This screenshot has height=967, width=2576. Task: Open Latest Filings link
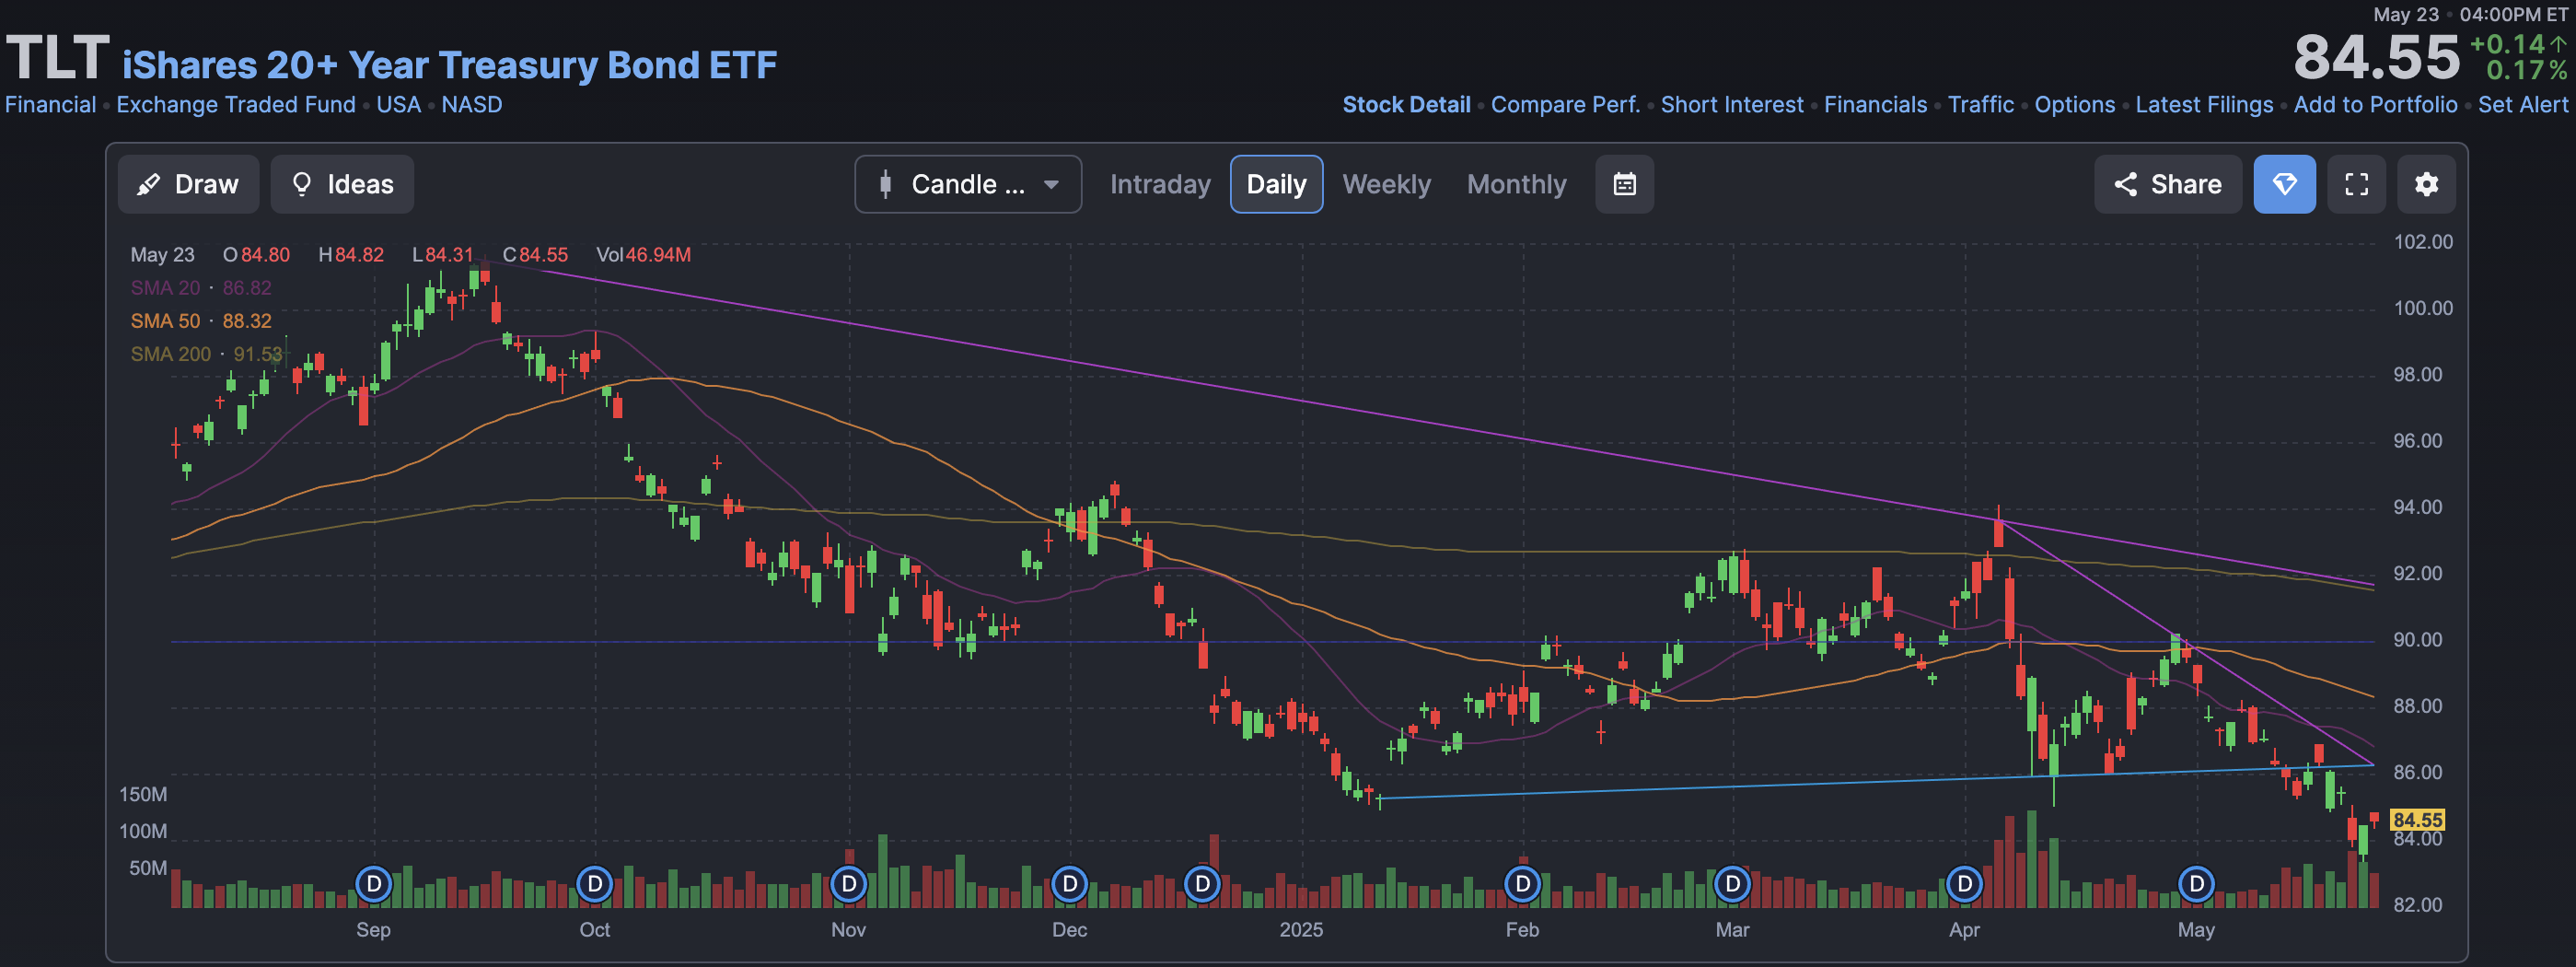(x=2204, y=105)
